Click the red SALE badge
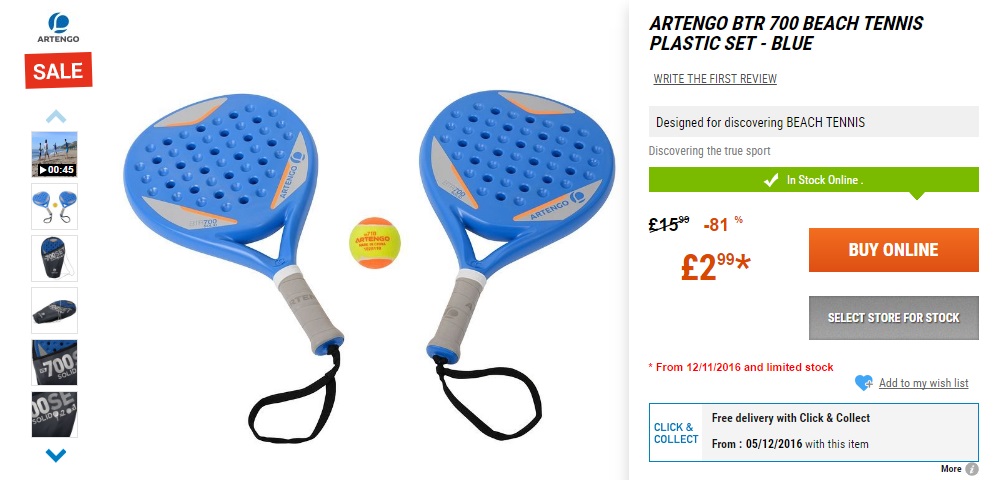Image resolution: width=998 pixels, height=480 pixels. (58, 71)
